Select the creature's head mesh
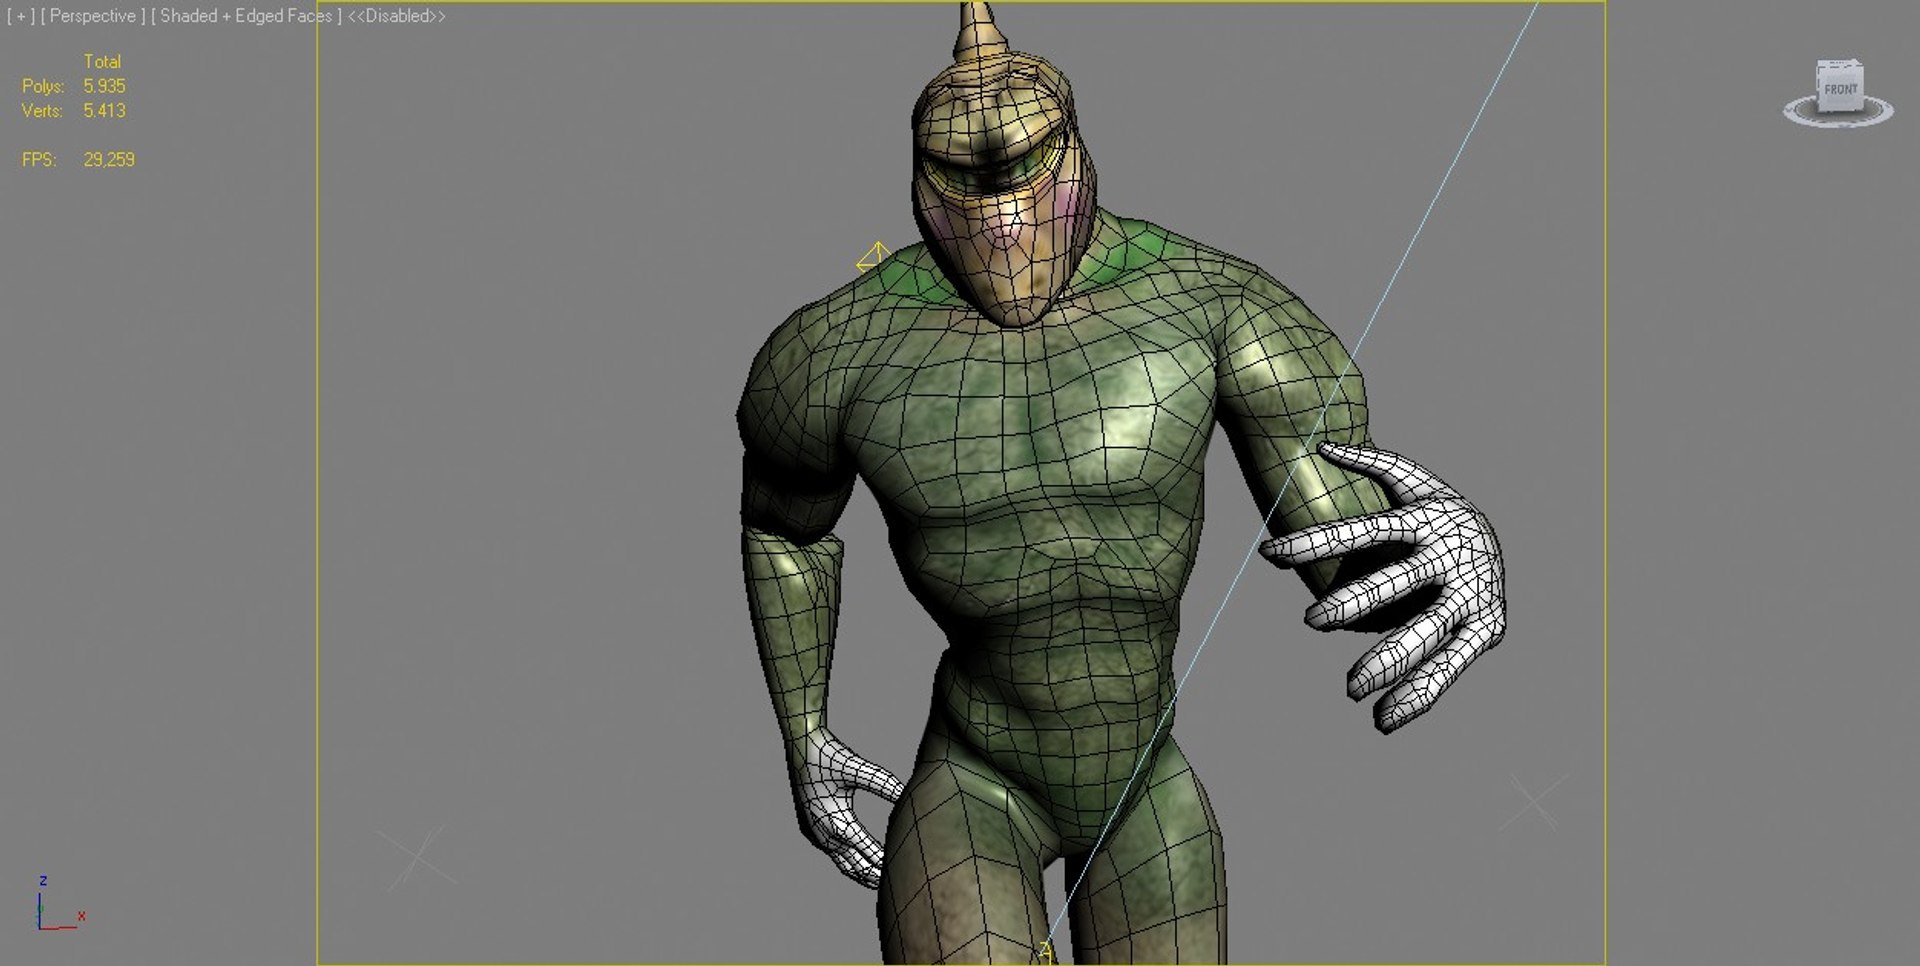The height and width of the screenshot is (966, 1920). (x=1003, y=190)
